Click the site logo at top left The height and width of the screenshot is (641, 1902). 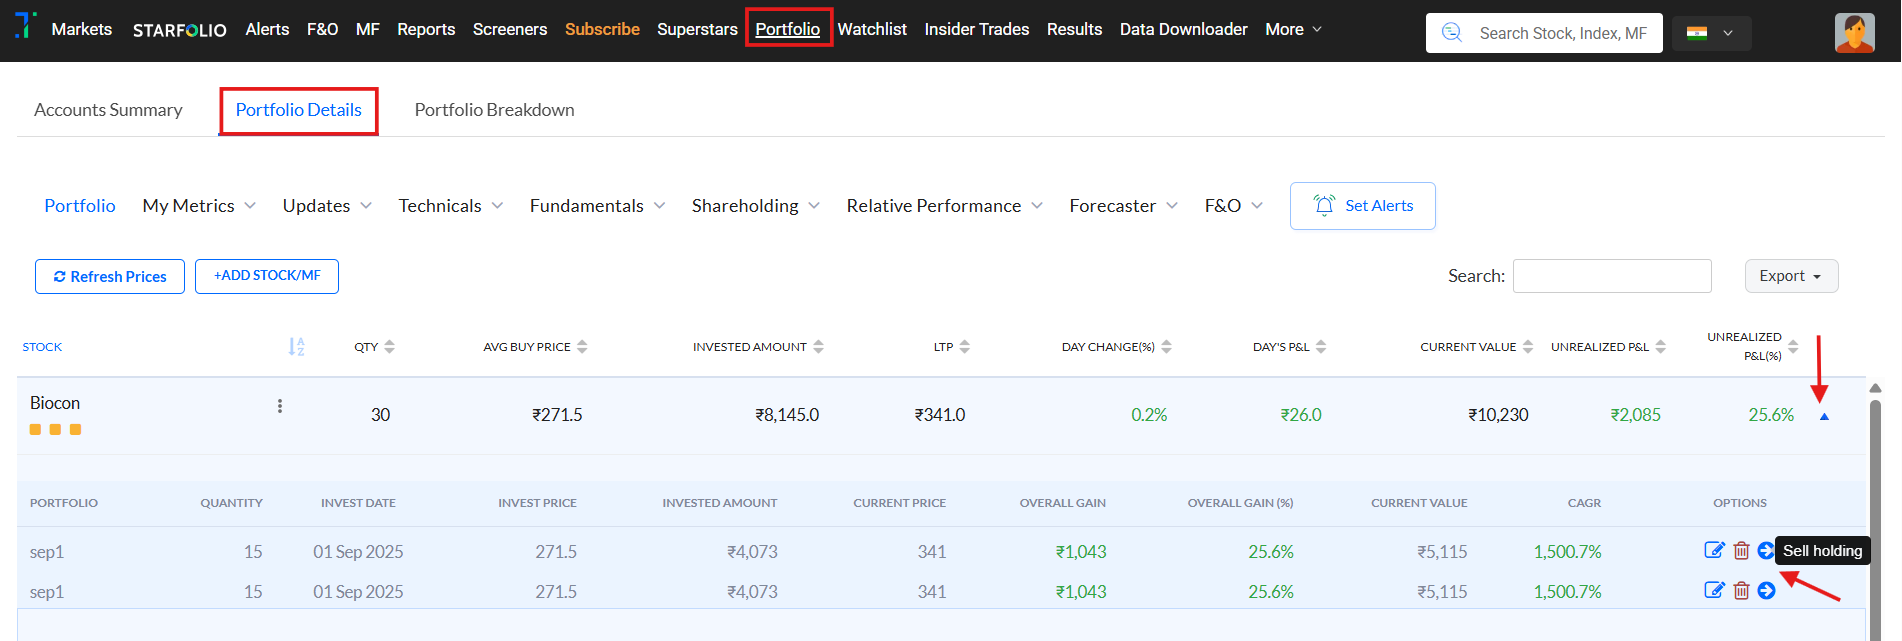25,26
